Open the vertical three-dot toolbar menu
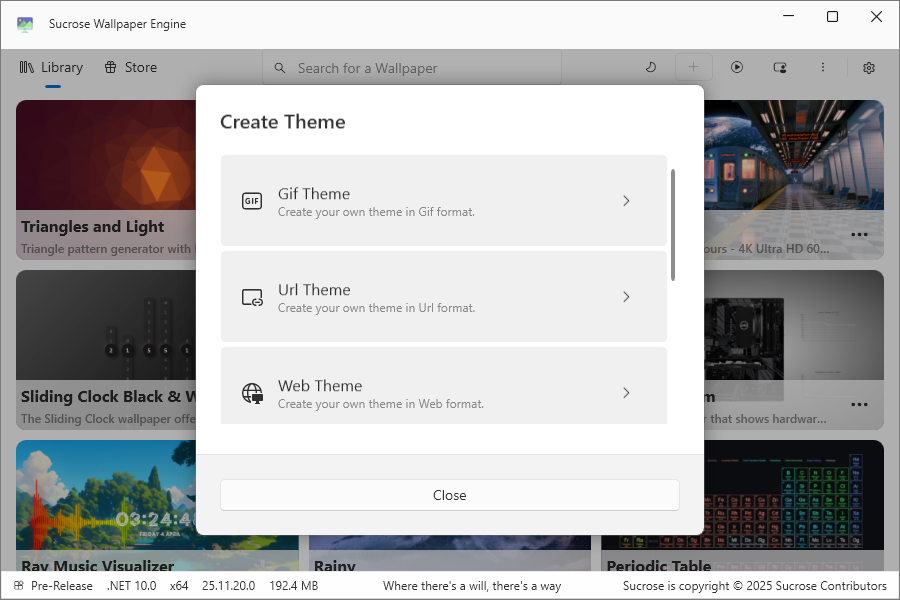900x600 pixels. 823,68
